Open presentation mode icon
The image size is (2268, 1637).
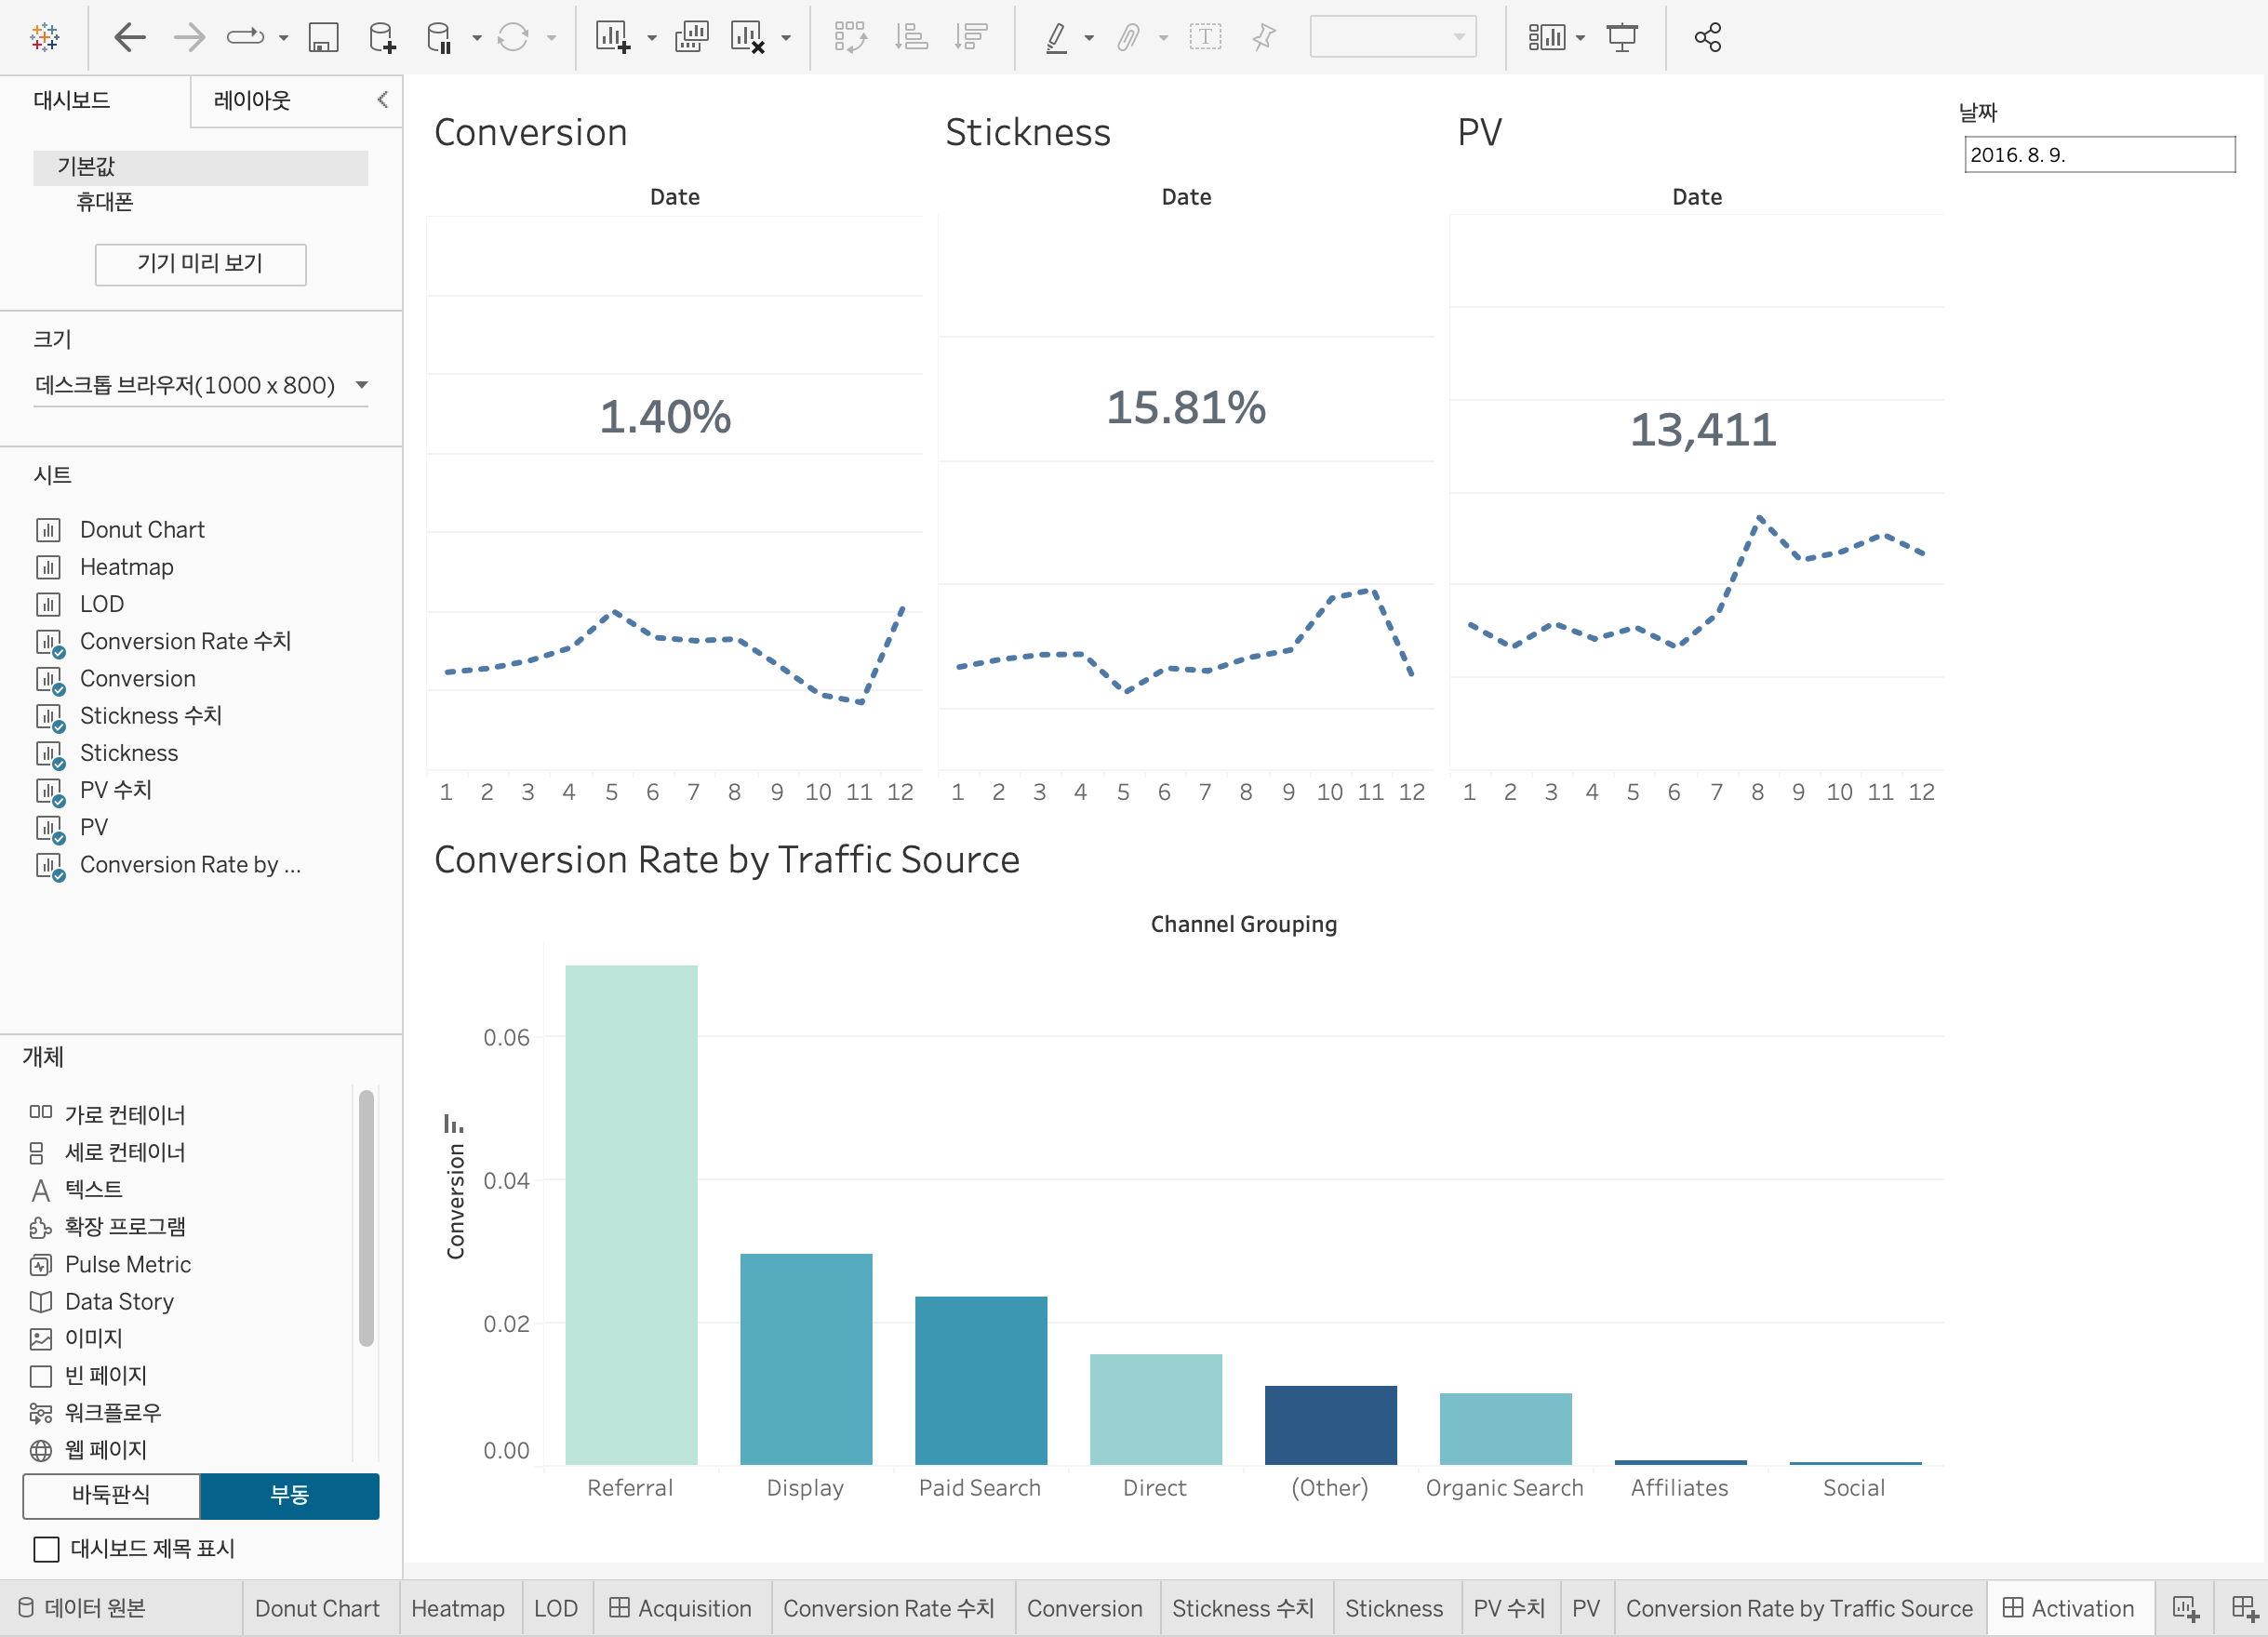pyautogui.click(x=1621, y=38)
